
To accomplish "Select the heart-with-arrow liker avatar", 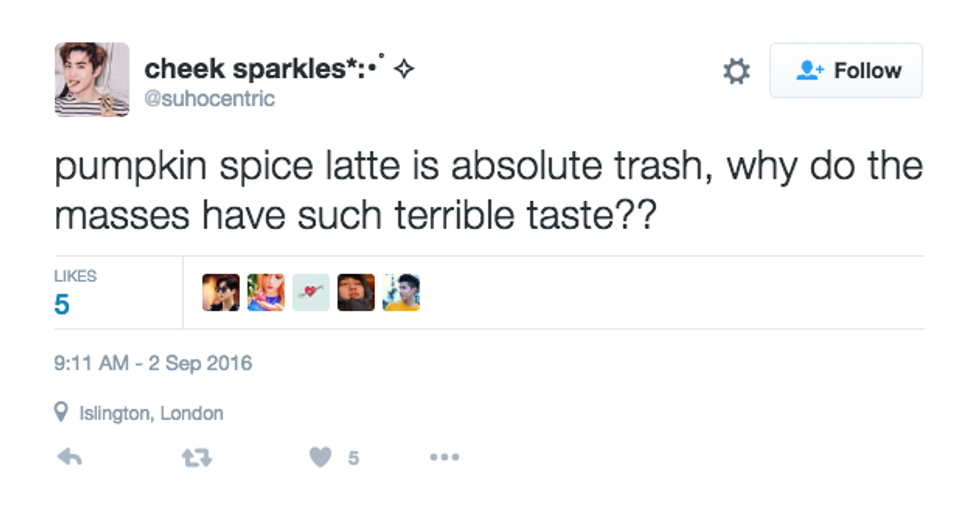I will pyautogui.click(x=311, y=292).
